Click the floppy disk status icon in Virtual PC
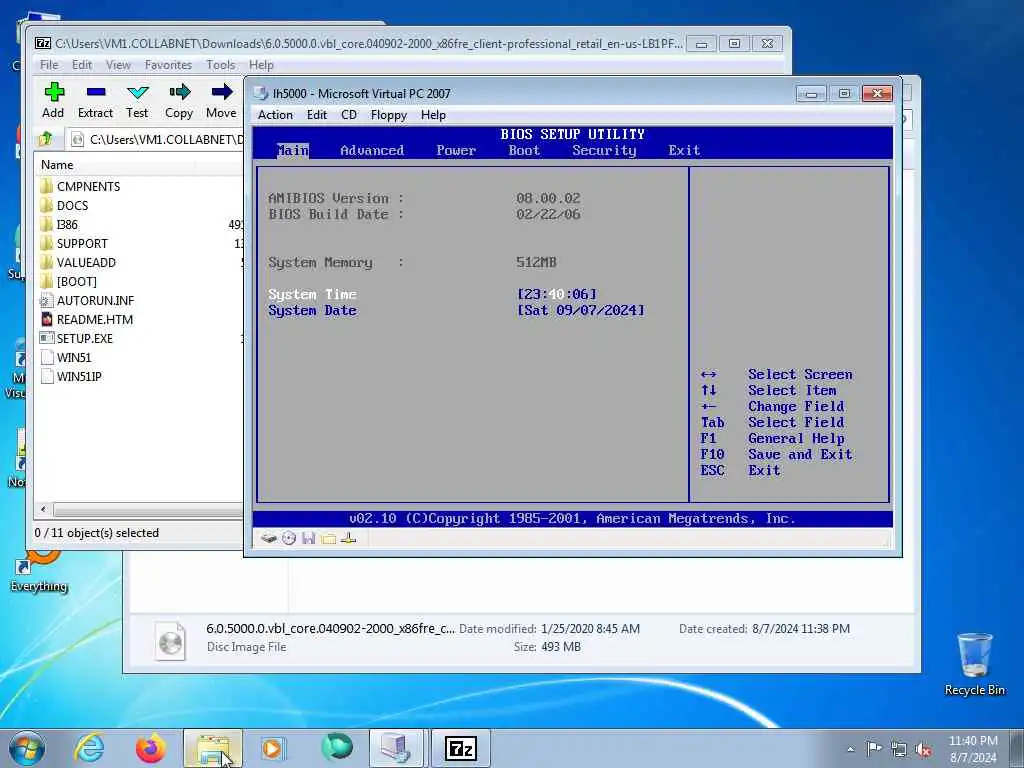Viewport: 1024px width, 768px height. [309, 538]
